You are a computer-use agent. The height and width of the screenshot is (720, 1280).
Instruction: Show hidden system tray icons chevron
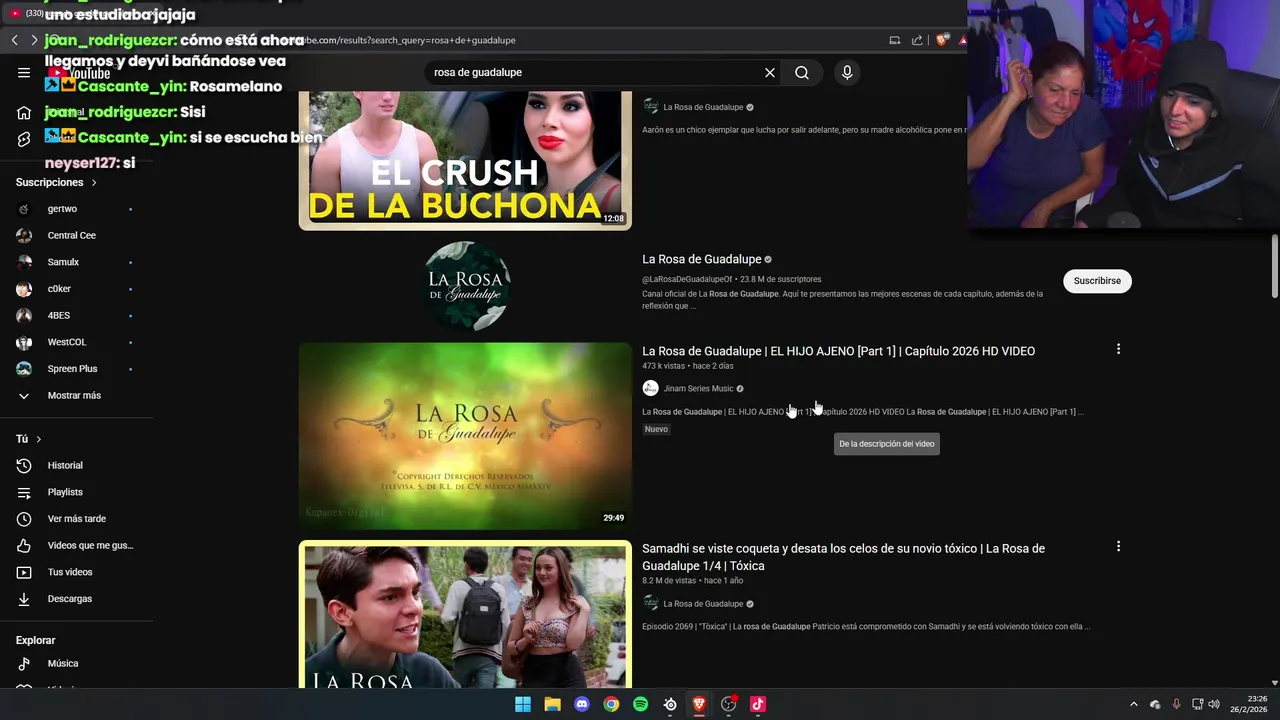[1133, 704]
